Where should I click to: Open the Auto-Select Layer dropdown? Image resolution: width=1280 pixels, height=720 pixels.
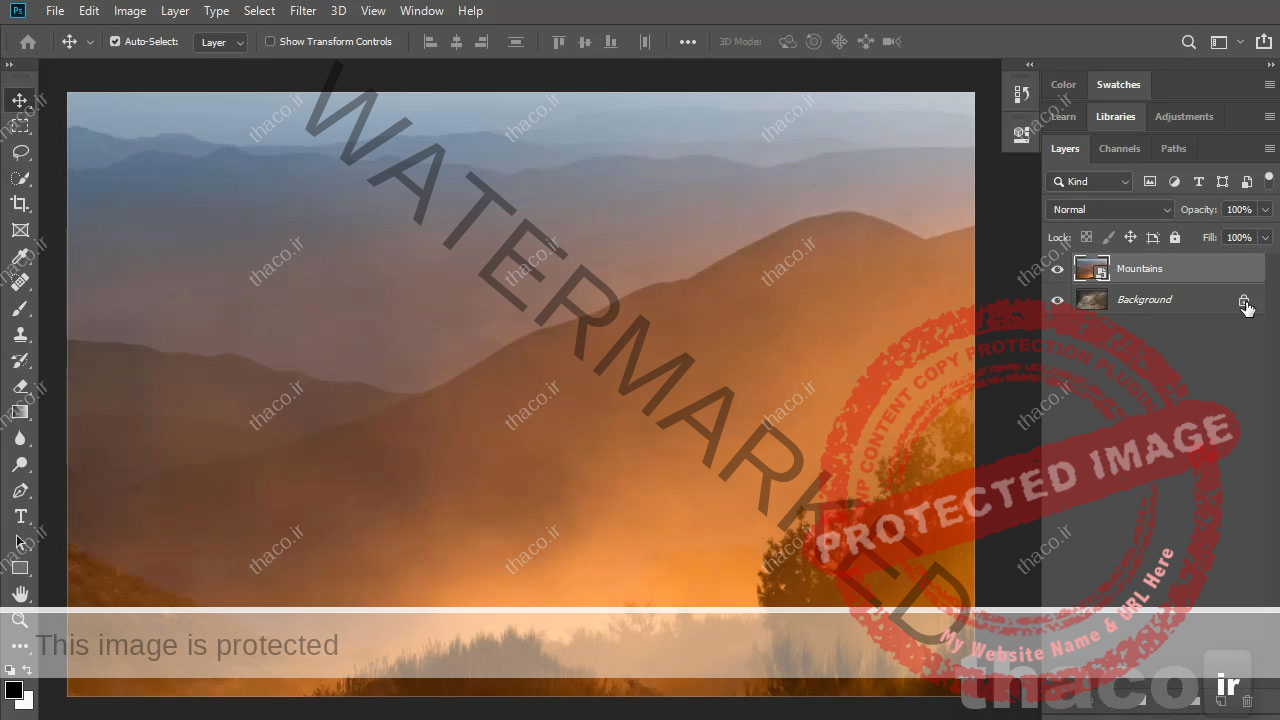pos(220,42)
